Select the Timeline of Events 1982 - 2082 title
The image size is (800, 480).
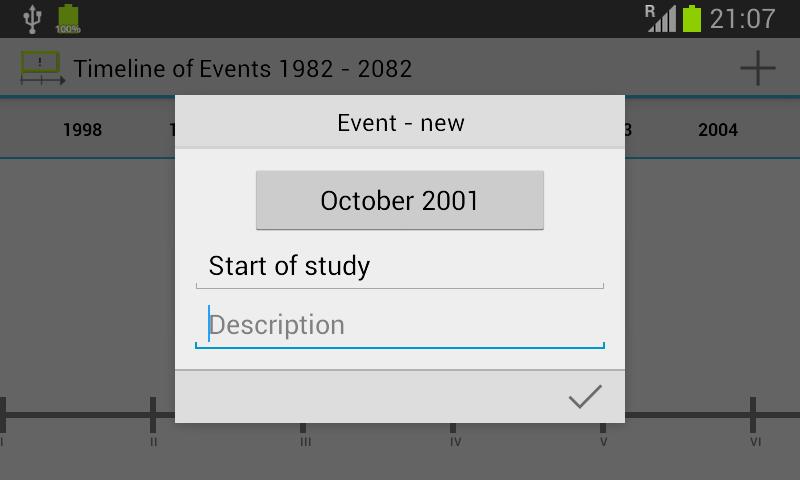coord(243,69)
